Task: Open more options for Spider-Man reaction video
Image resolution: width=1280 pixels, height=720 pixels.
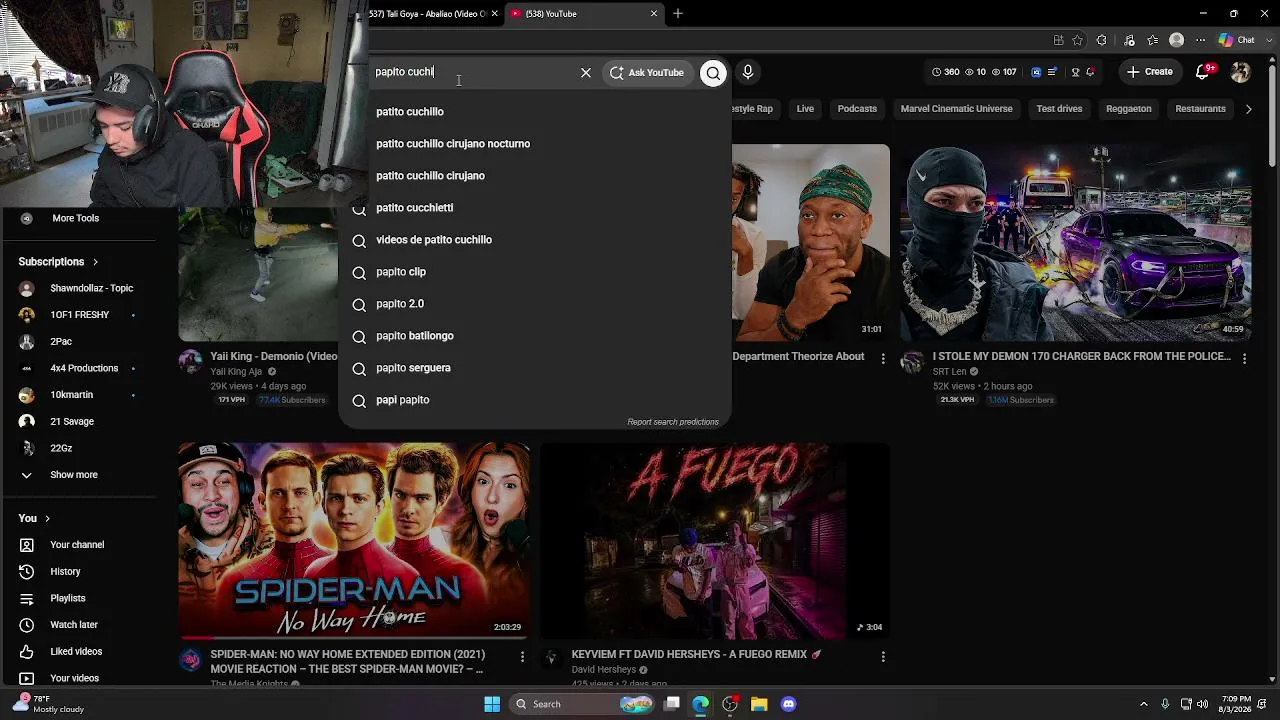Action: tap(522, 656)
